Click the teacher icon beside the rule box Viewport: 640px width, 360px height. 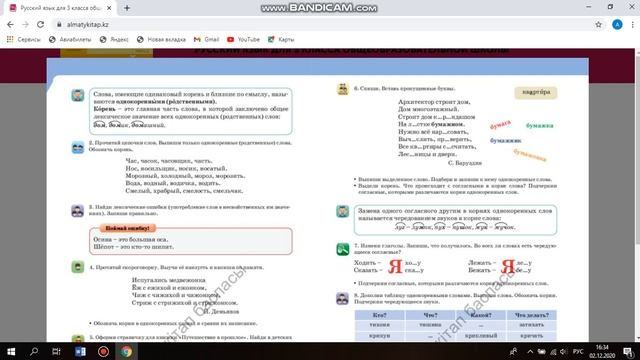point(78,95)
